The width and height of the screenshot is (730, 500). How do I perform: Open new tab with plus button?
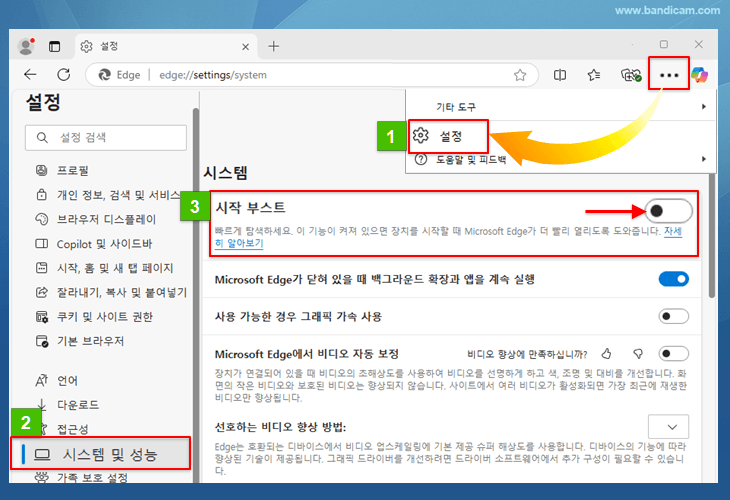click(x=274, y=46)
